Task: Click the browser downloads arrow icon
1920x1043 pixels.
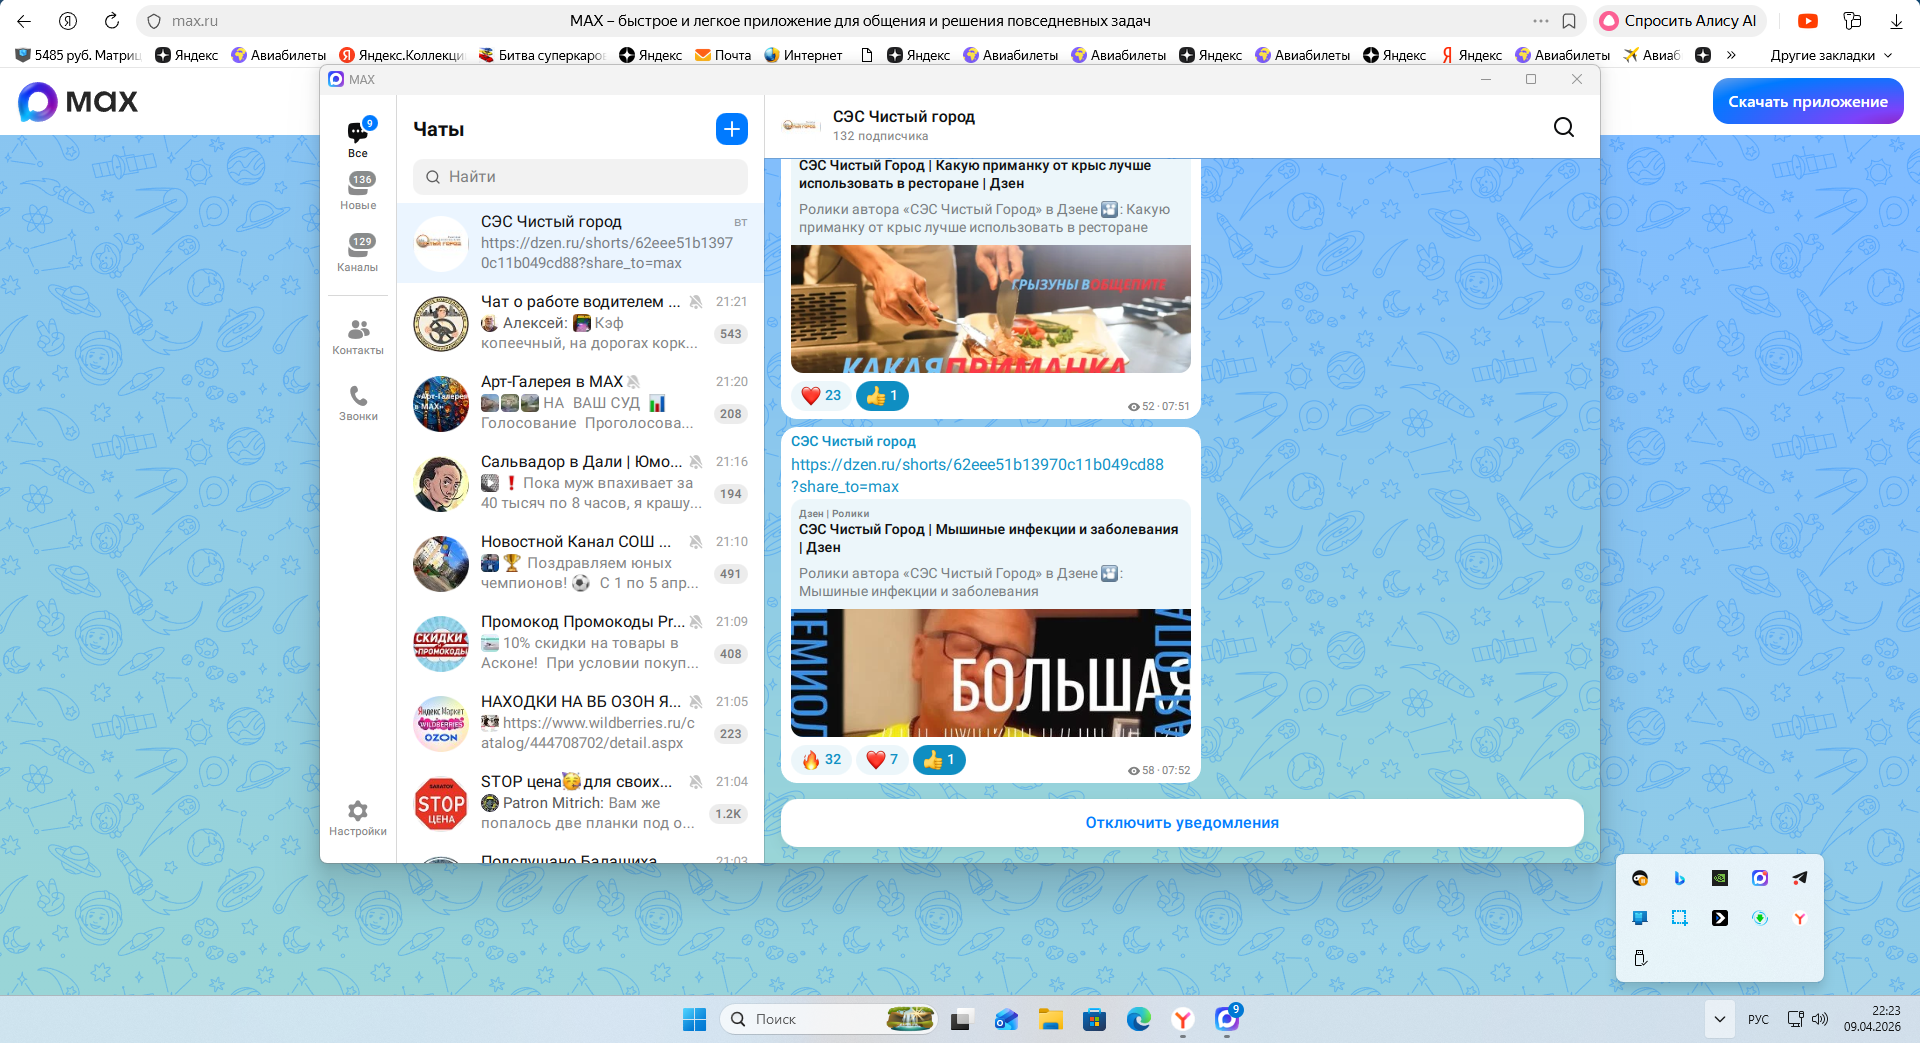Action: tap(1895, 21)
